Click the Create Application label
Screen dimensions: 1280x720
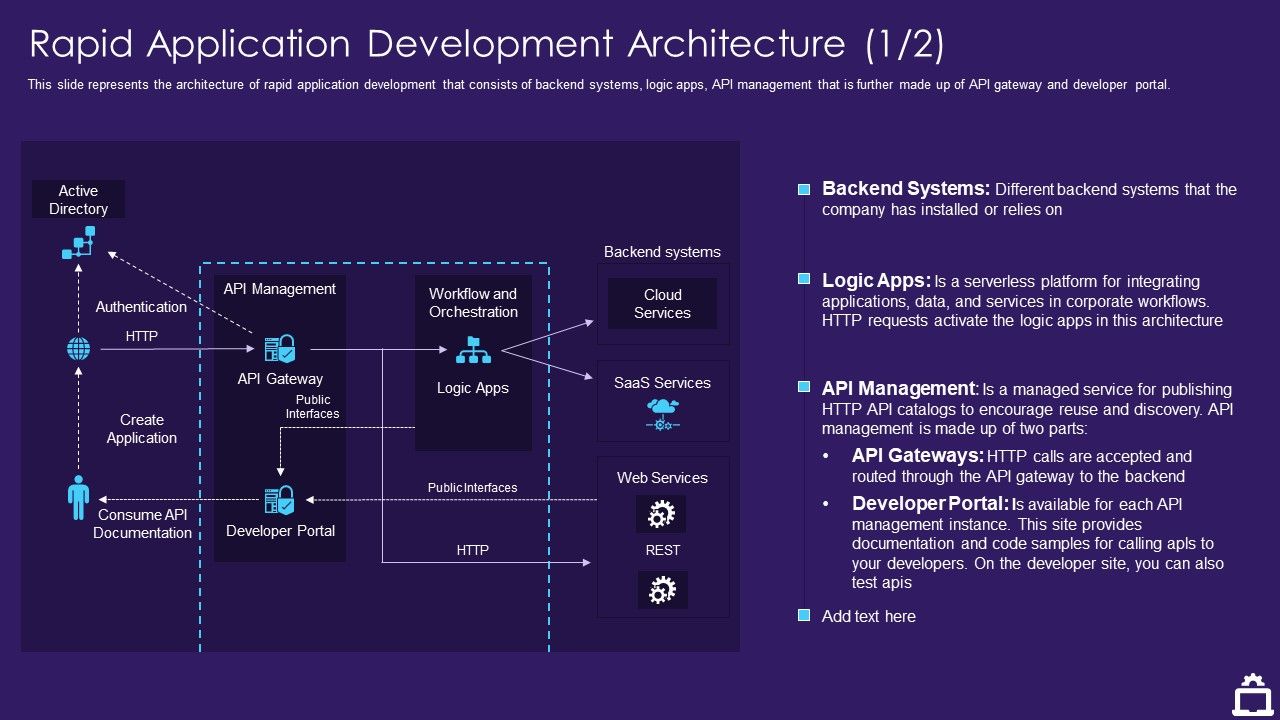pyautogui.click(x=141, y=429)
